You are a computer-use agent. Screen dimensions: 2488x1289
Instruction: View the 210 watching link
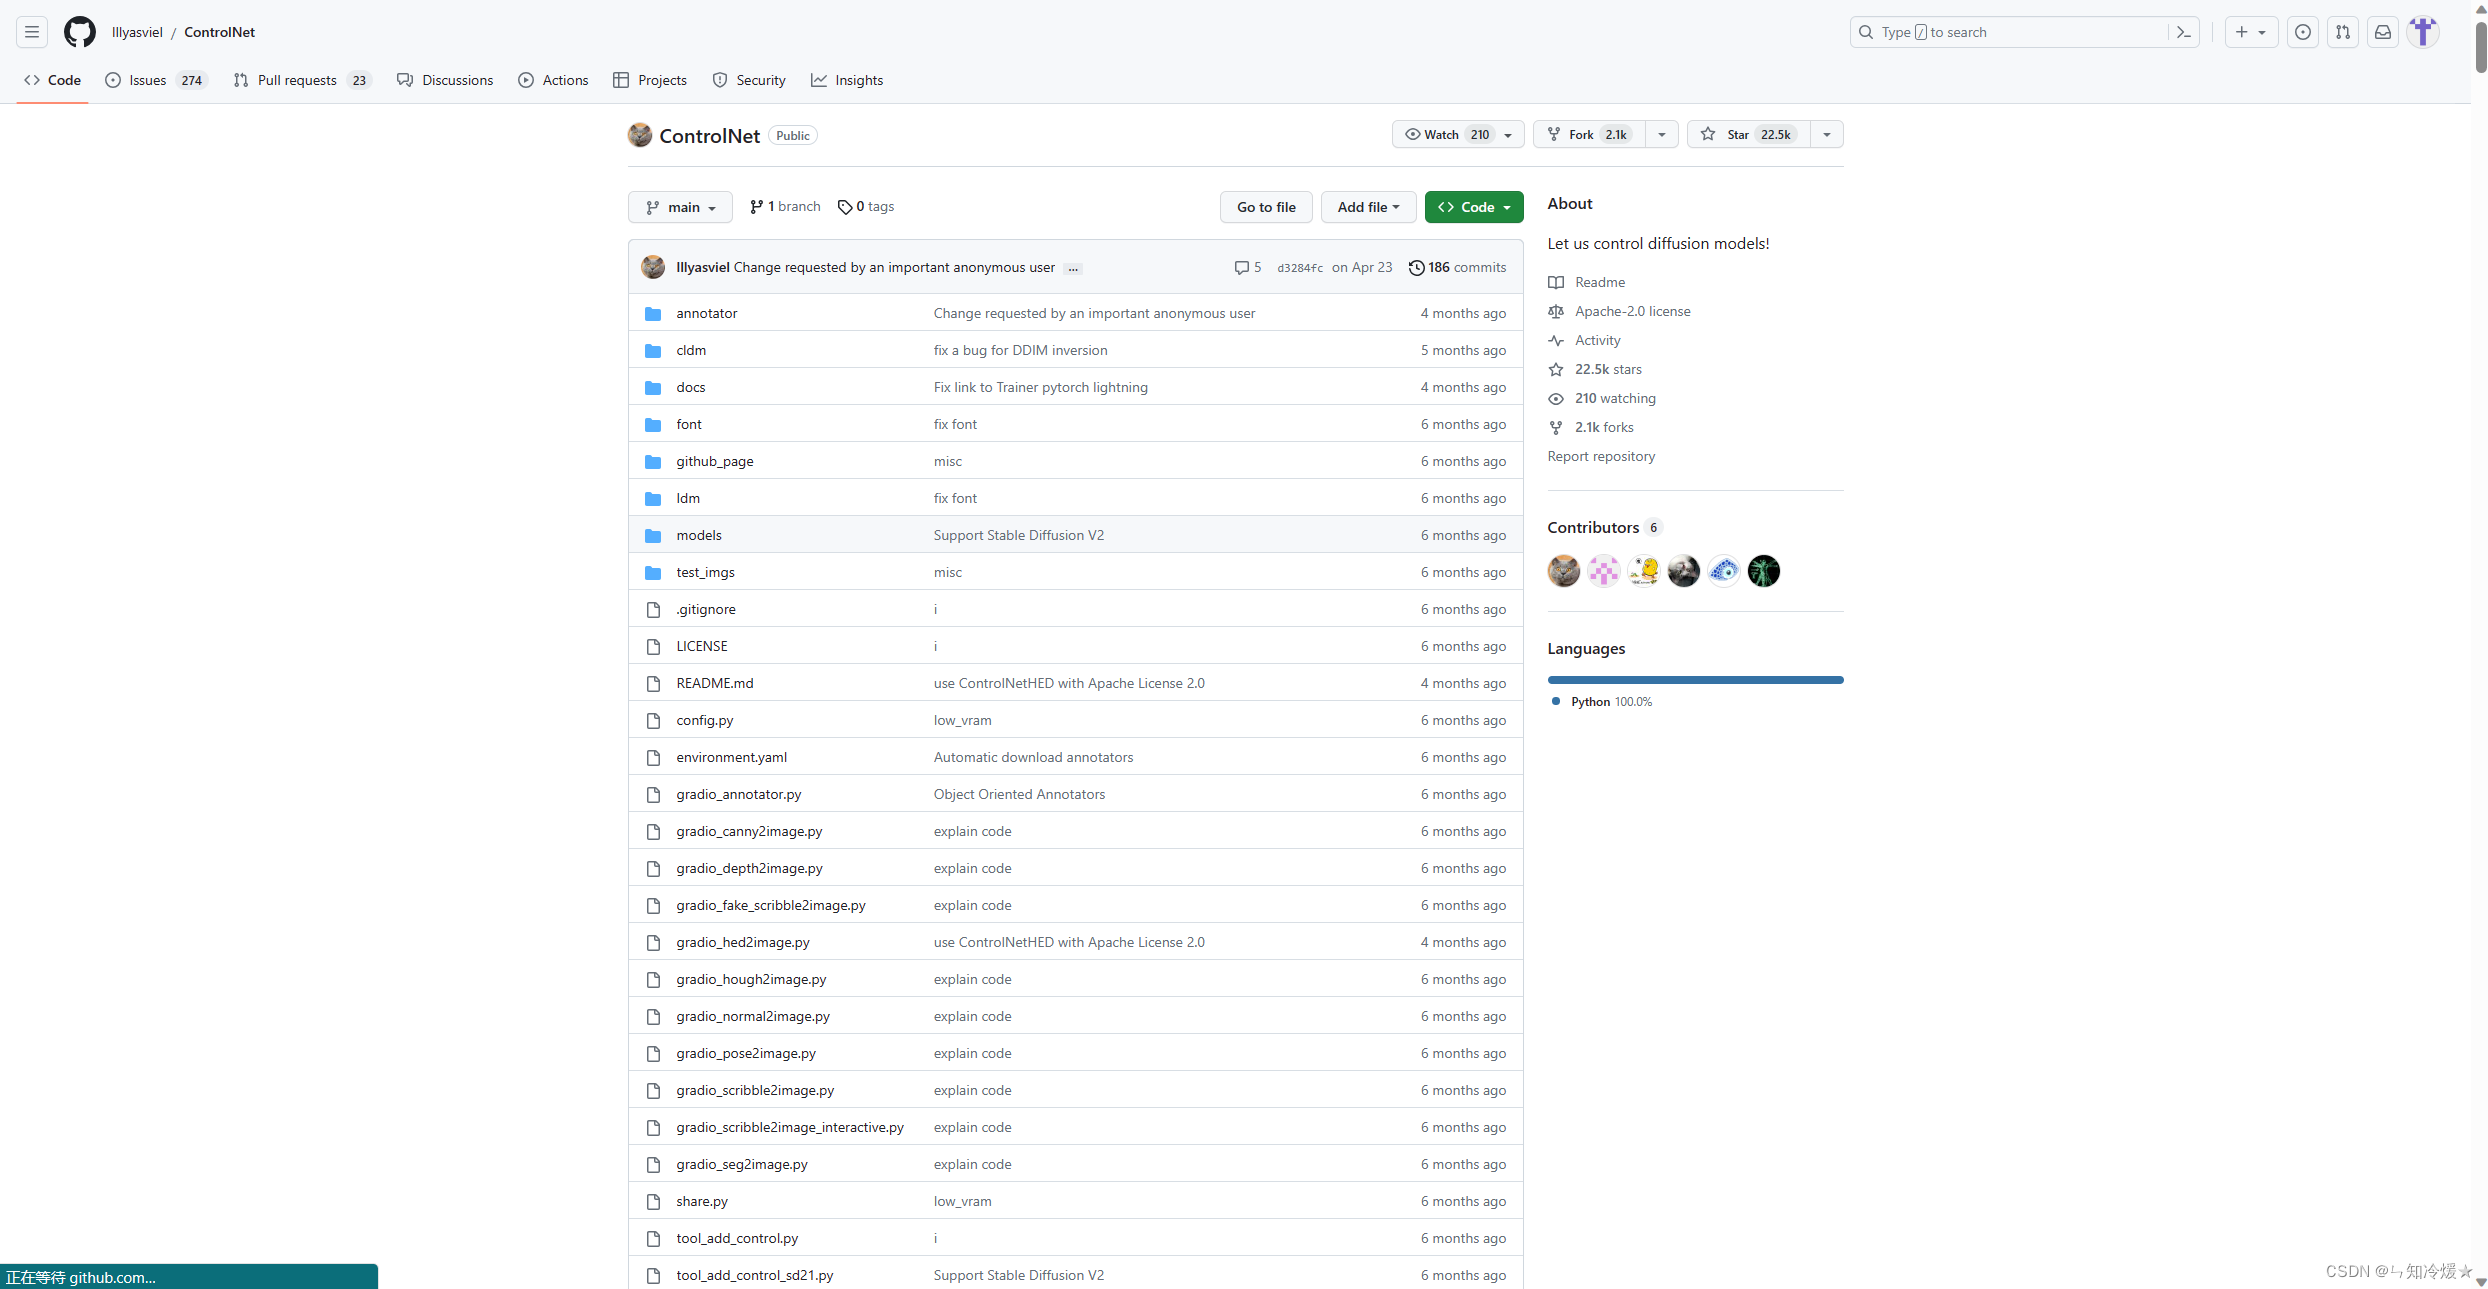[1615, 398]
